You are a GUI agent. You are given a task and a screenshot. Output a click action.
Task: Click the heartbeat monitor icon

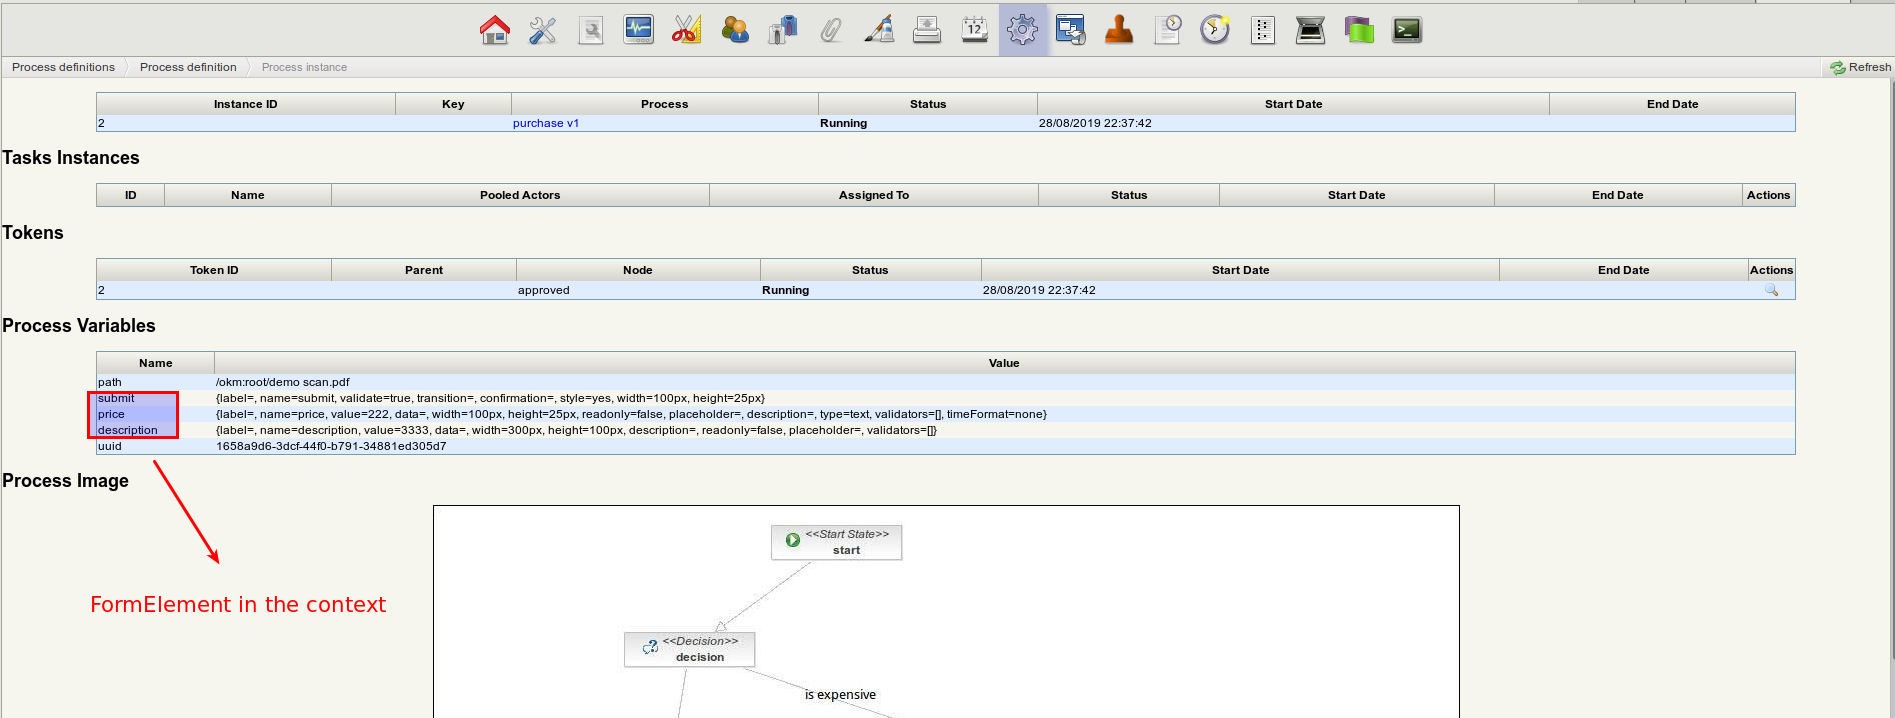click(638, 30)
